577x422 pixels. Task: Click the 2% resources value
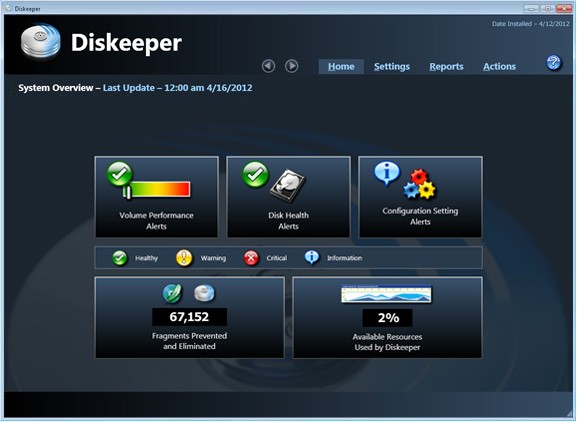coord(387,318)
